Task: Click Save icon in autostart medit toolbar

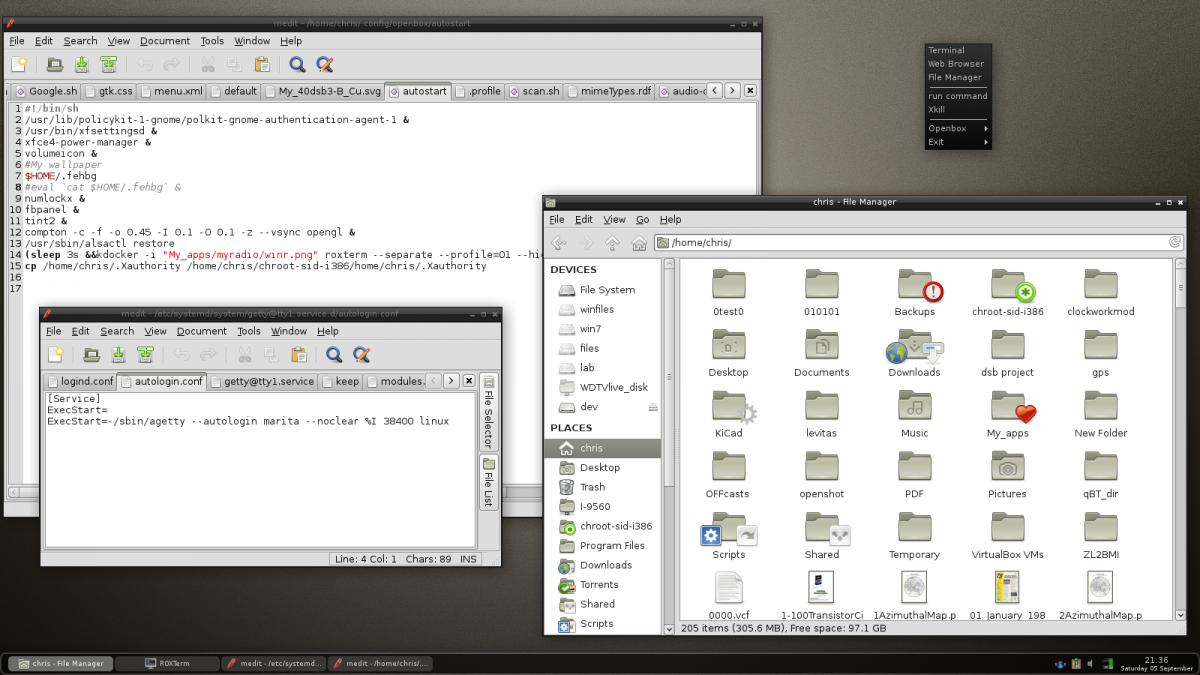Action: click(82, 65)
